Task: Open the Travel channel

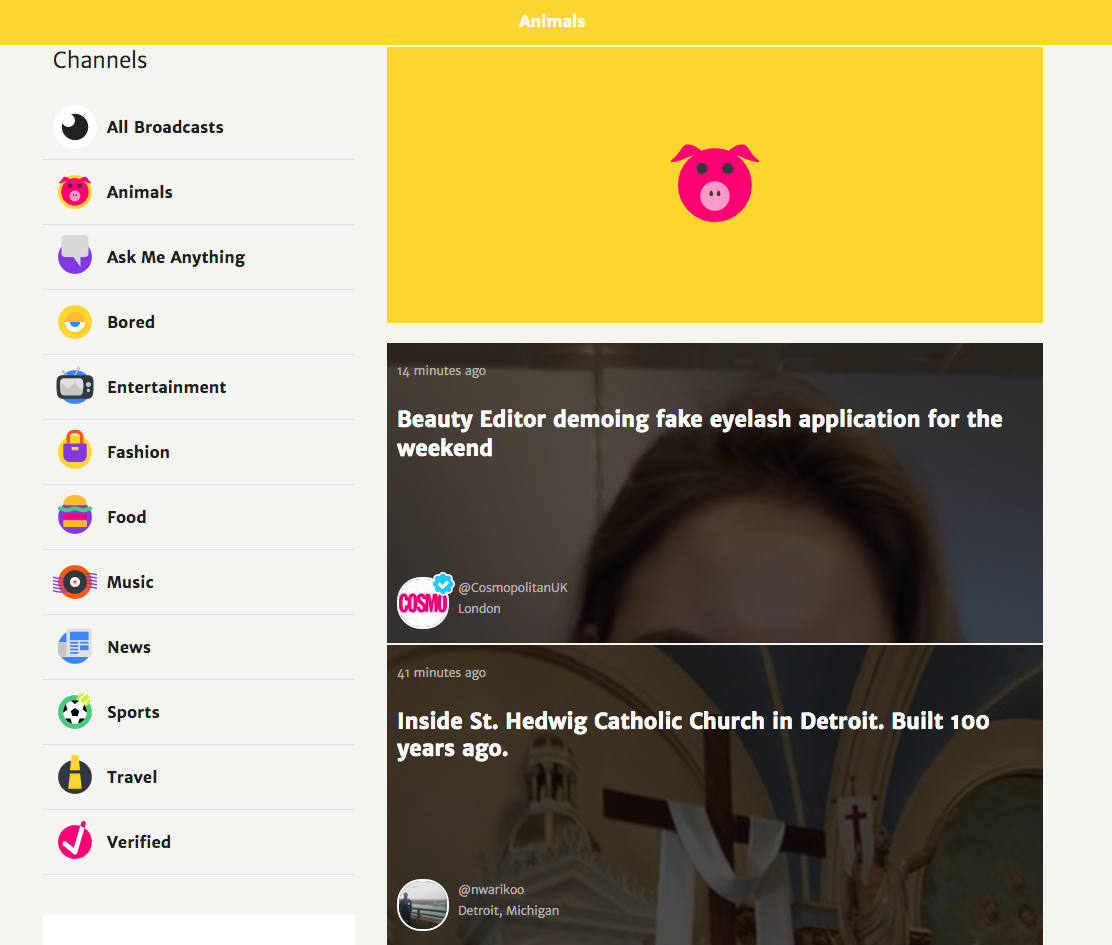Action: coord(132,777)
